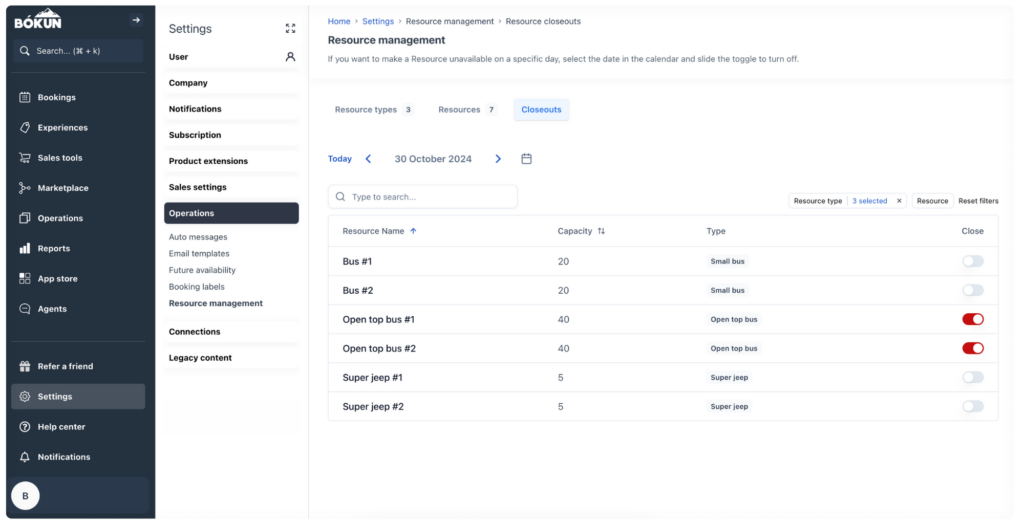Viewport: 1024px width, 524px height.
Task: Click the Refer a friend gift icon
Action: [25, 366]
